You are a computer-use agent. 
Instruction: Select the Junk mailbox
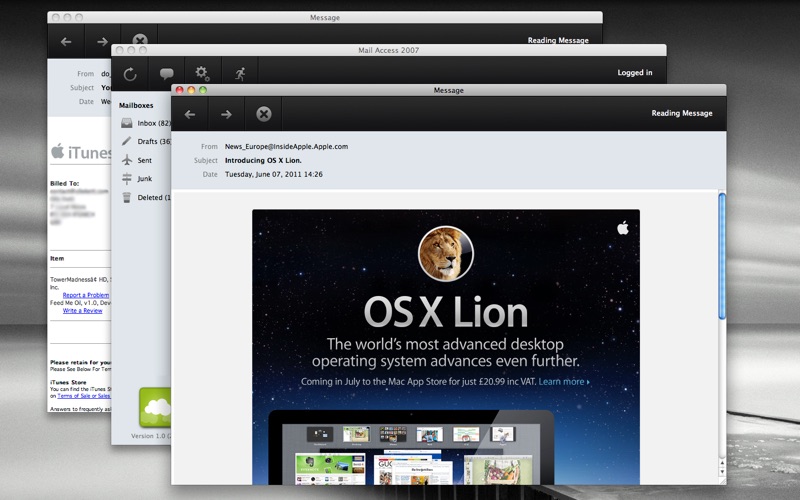[145, 178]
